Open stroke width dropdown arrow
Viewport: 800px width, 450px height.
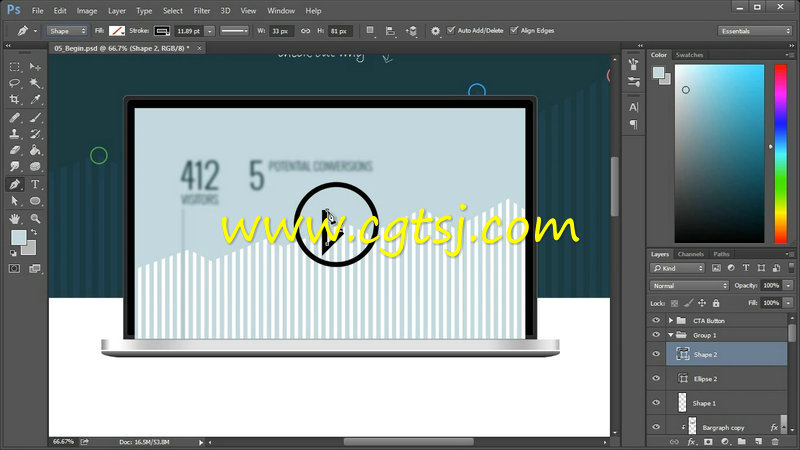210,31
